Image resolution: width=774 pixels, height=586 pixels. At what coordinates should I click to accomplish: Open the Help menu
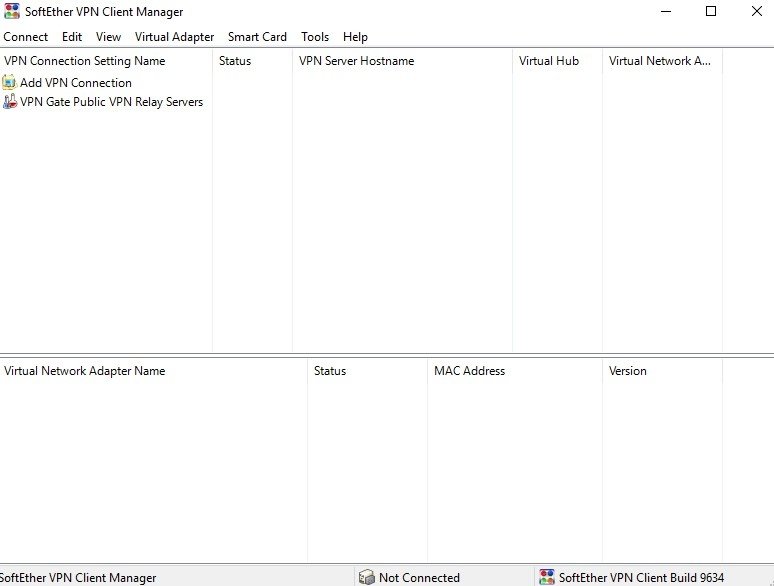click(x=355, y=37)
